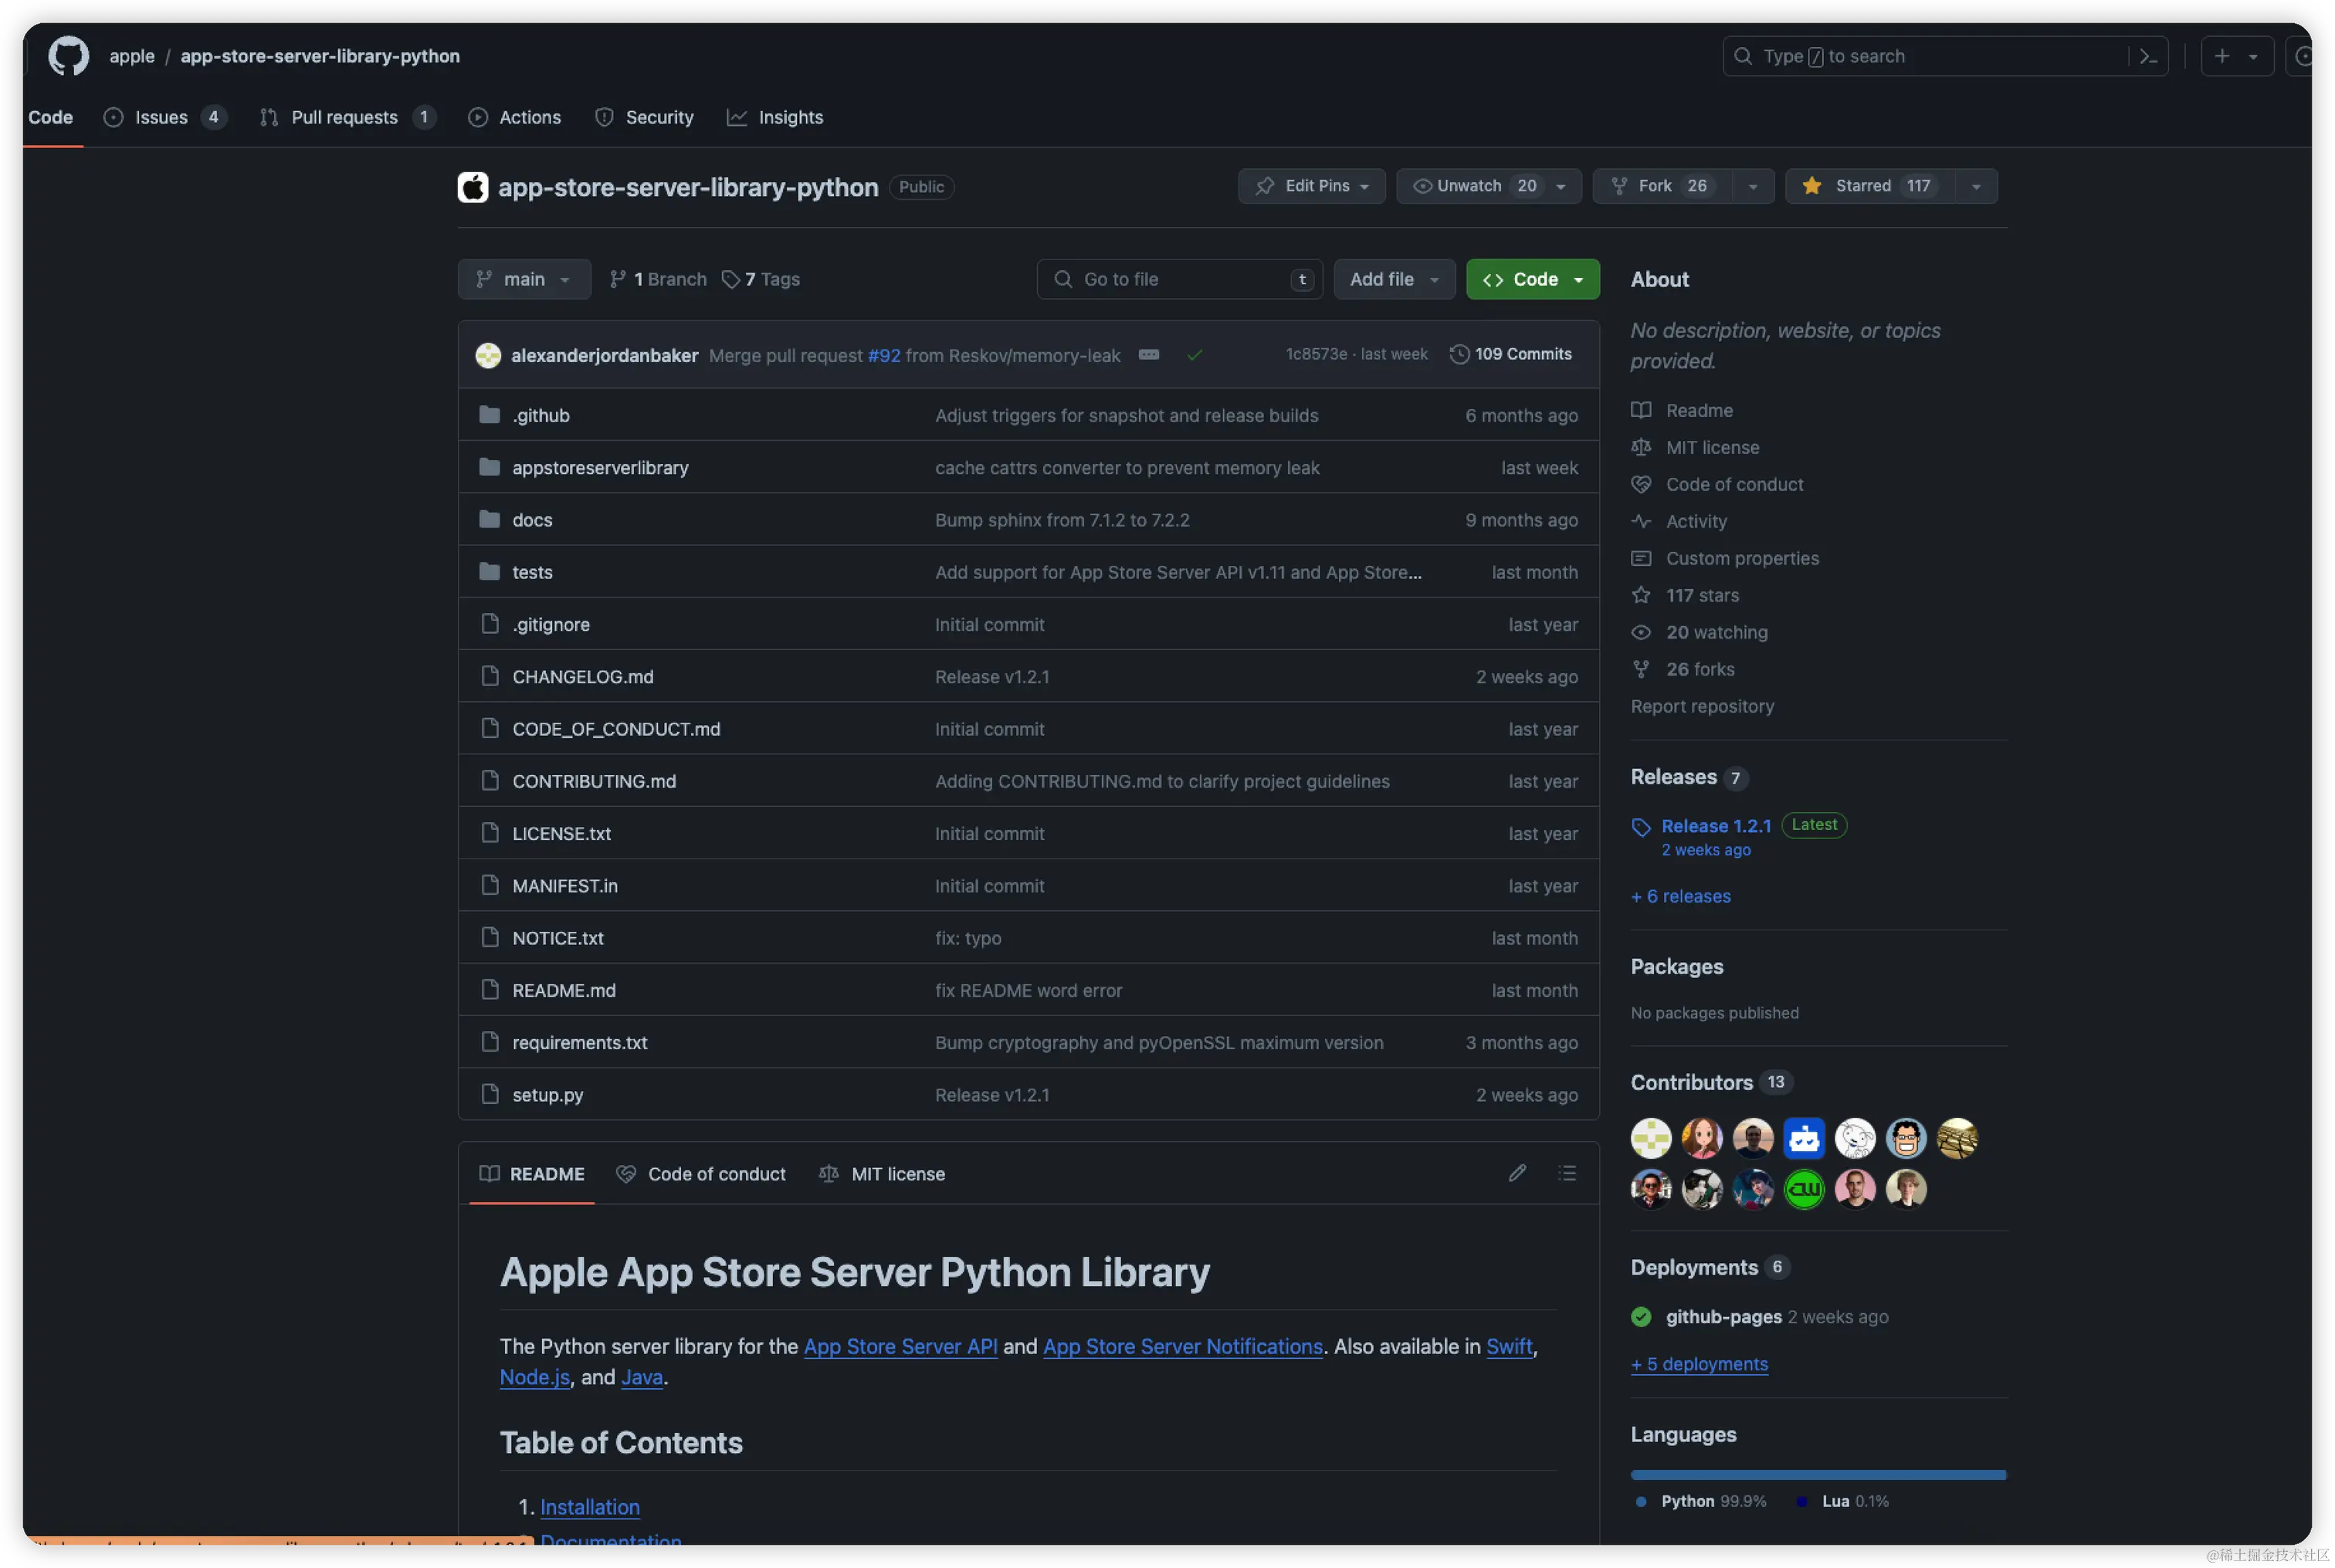Click the file icon beside setup.py
The width and height of the screenshot is (2335, 1568).
pyautogui.click(x=489, y=1094)
